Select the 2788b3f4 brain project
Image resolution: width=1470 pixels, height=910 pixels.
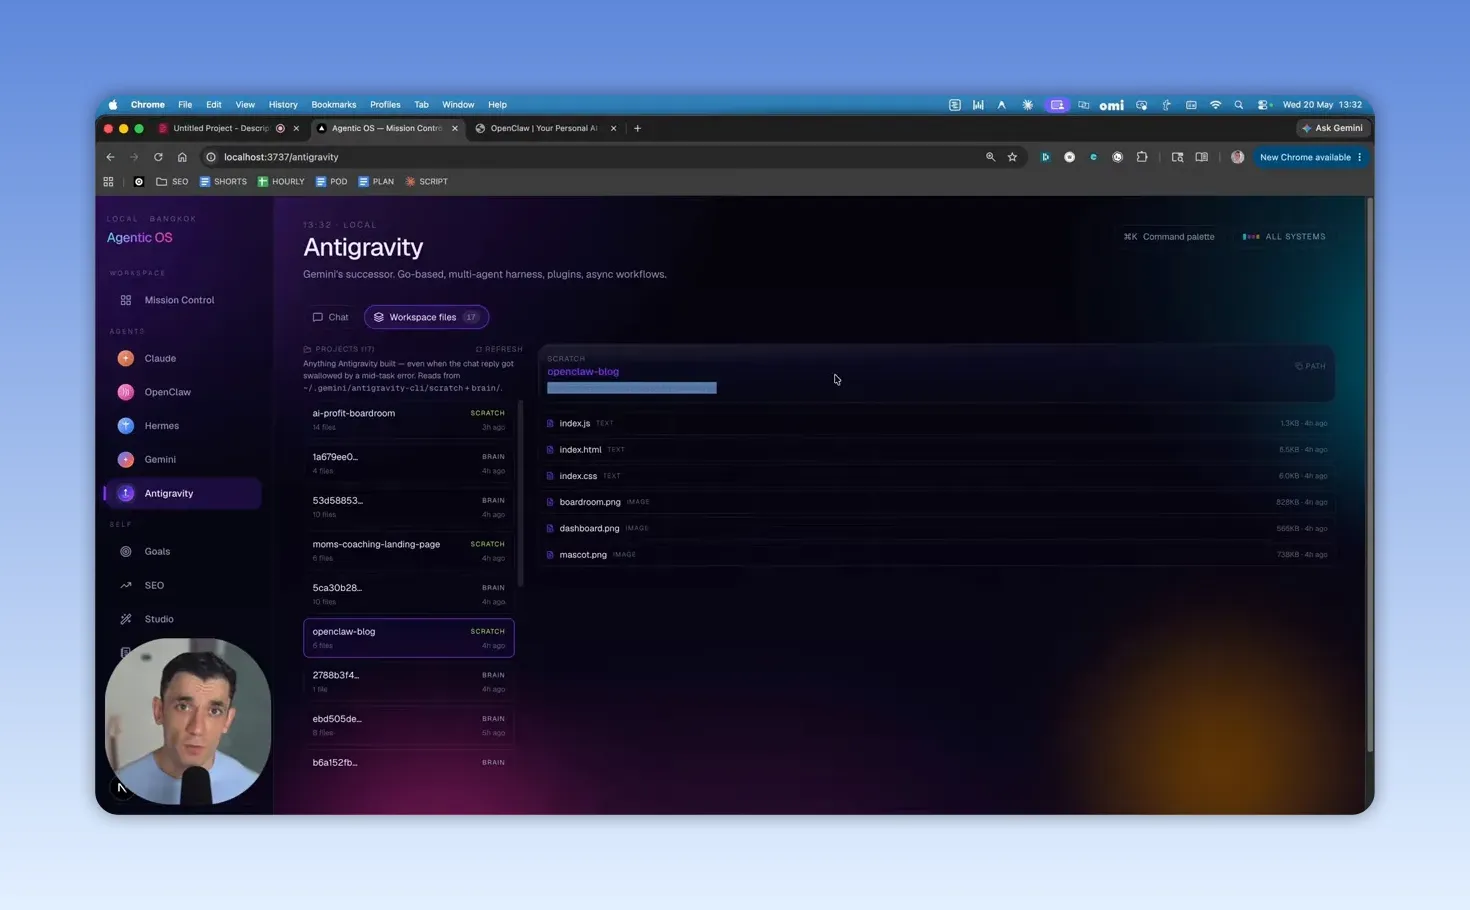coord(408,682)
